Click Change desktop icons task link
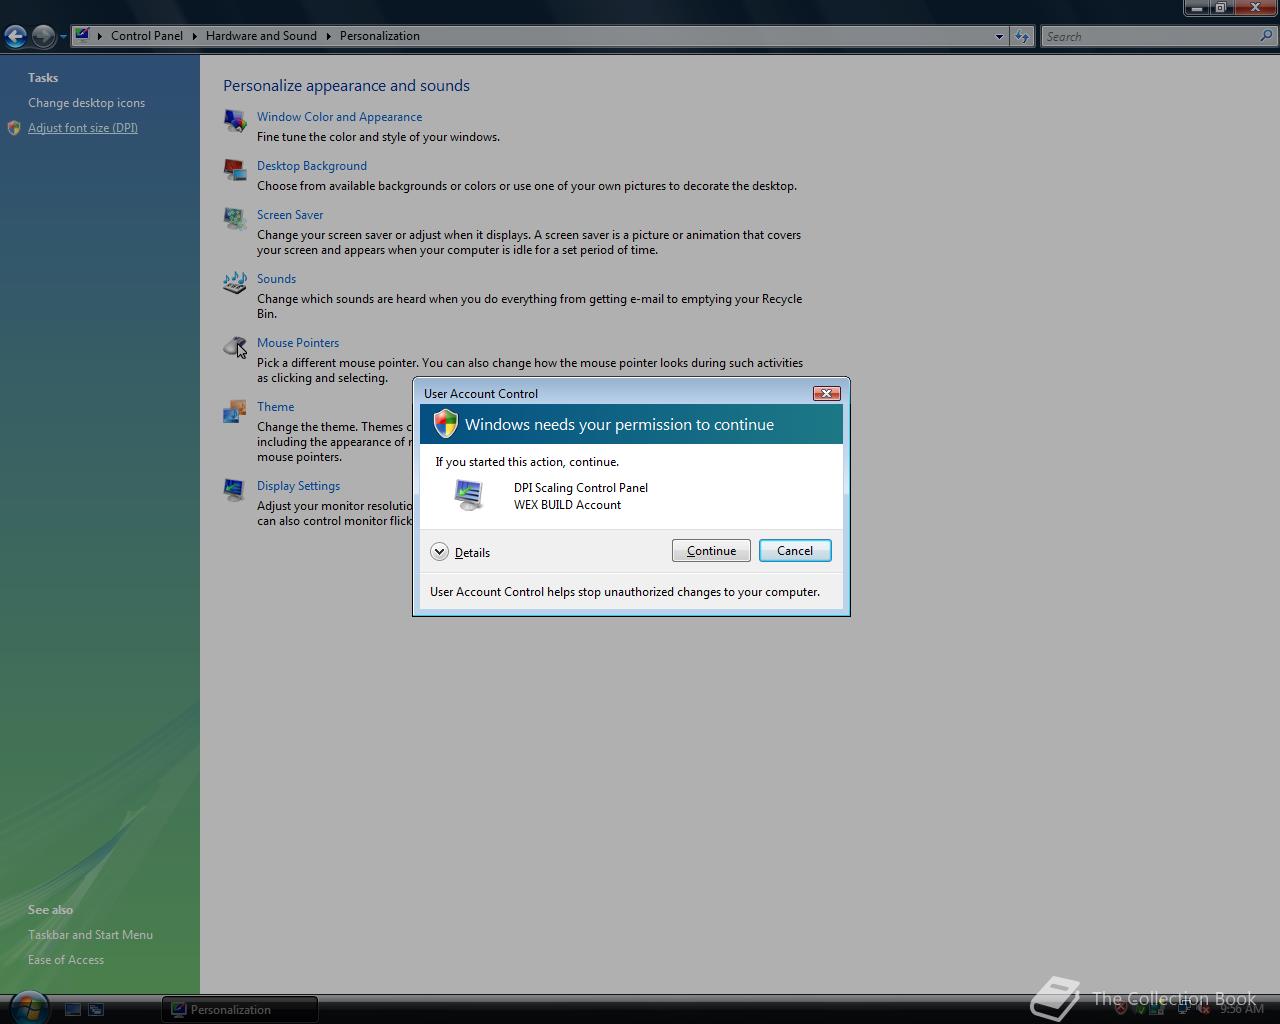The image size is (1280, 1024). click(86, 103)
